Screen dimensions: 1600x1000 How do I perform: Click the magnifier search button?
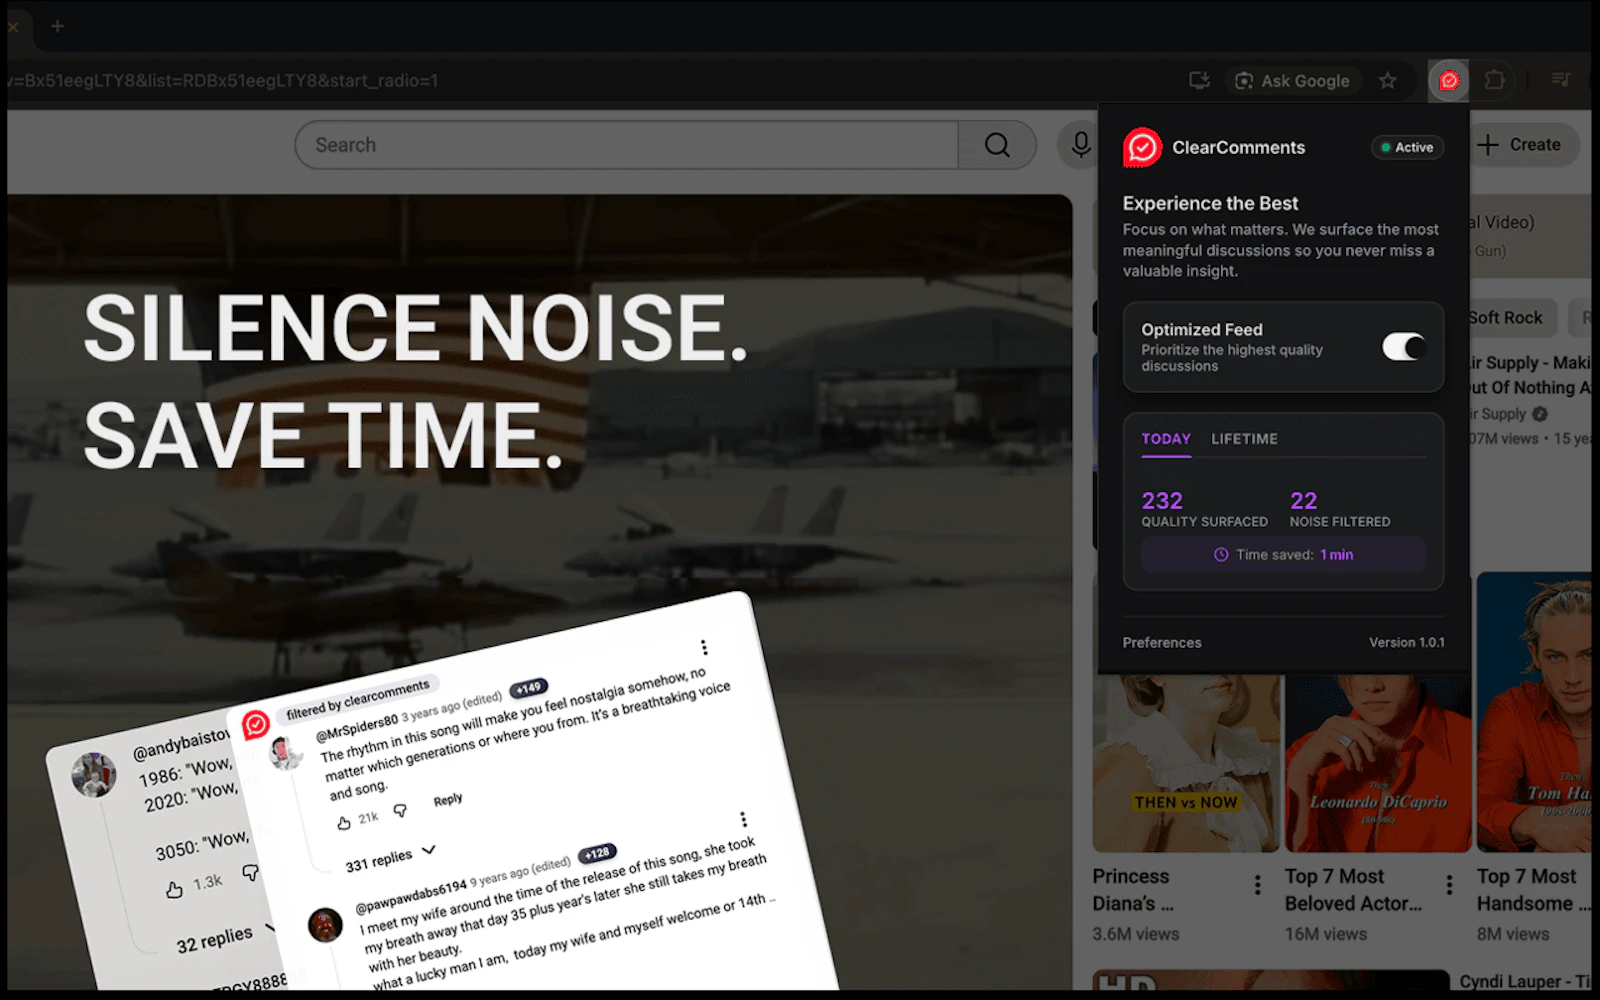tap(997, 145)
